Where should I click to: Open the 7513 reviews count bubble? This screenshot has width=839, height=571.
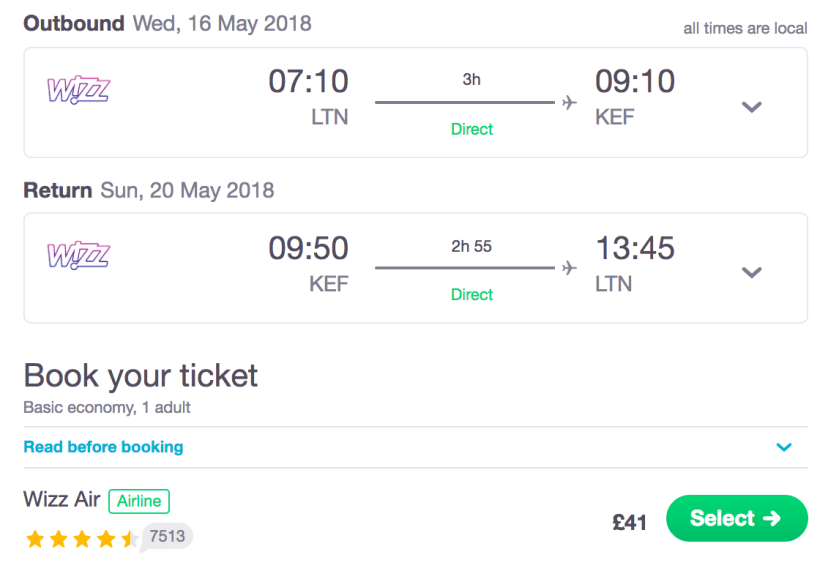click(x=167, y=537)
